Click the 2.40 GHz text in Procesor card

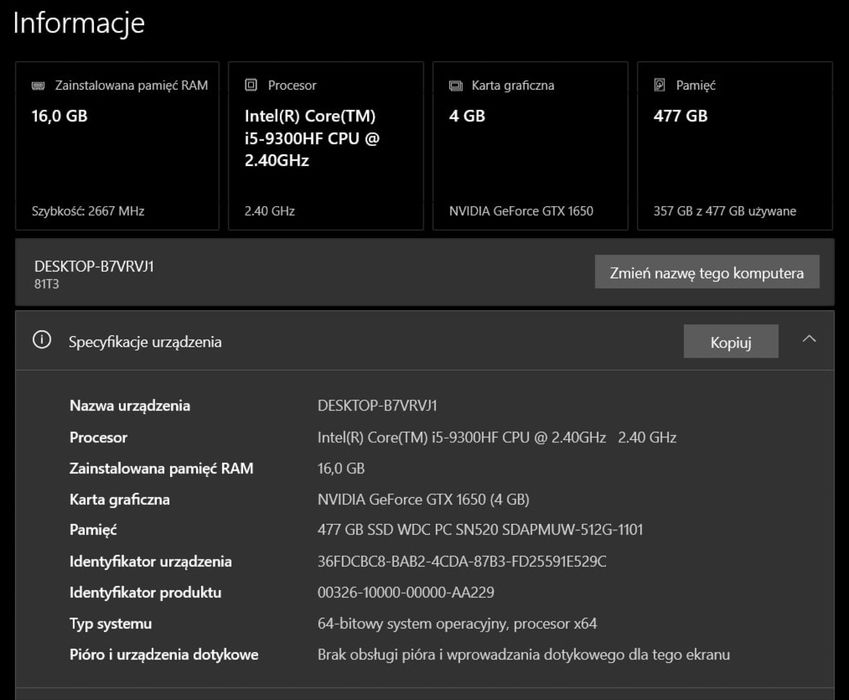coord(270,211)
